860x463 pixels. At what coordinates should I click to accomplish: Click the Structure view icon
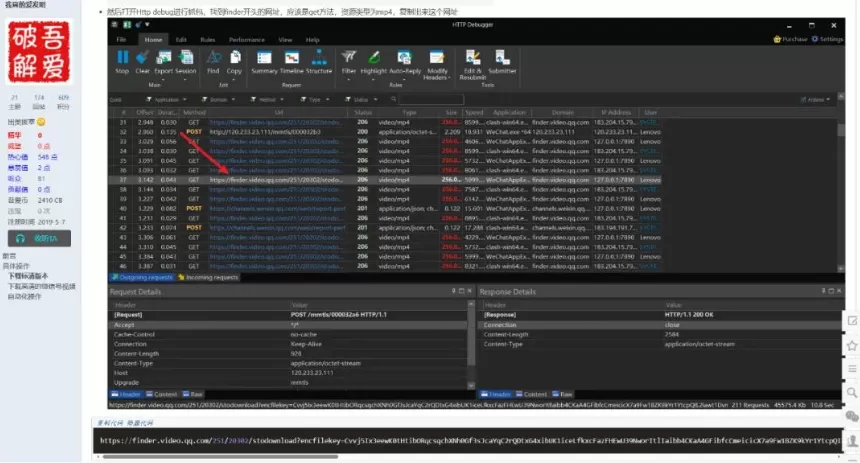point(318,58)
